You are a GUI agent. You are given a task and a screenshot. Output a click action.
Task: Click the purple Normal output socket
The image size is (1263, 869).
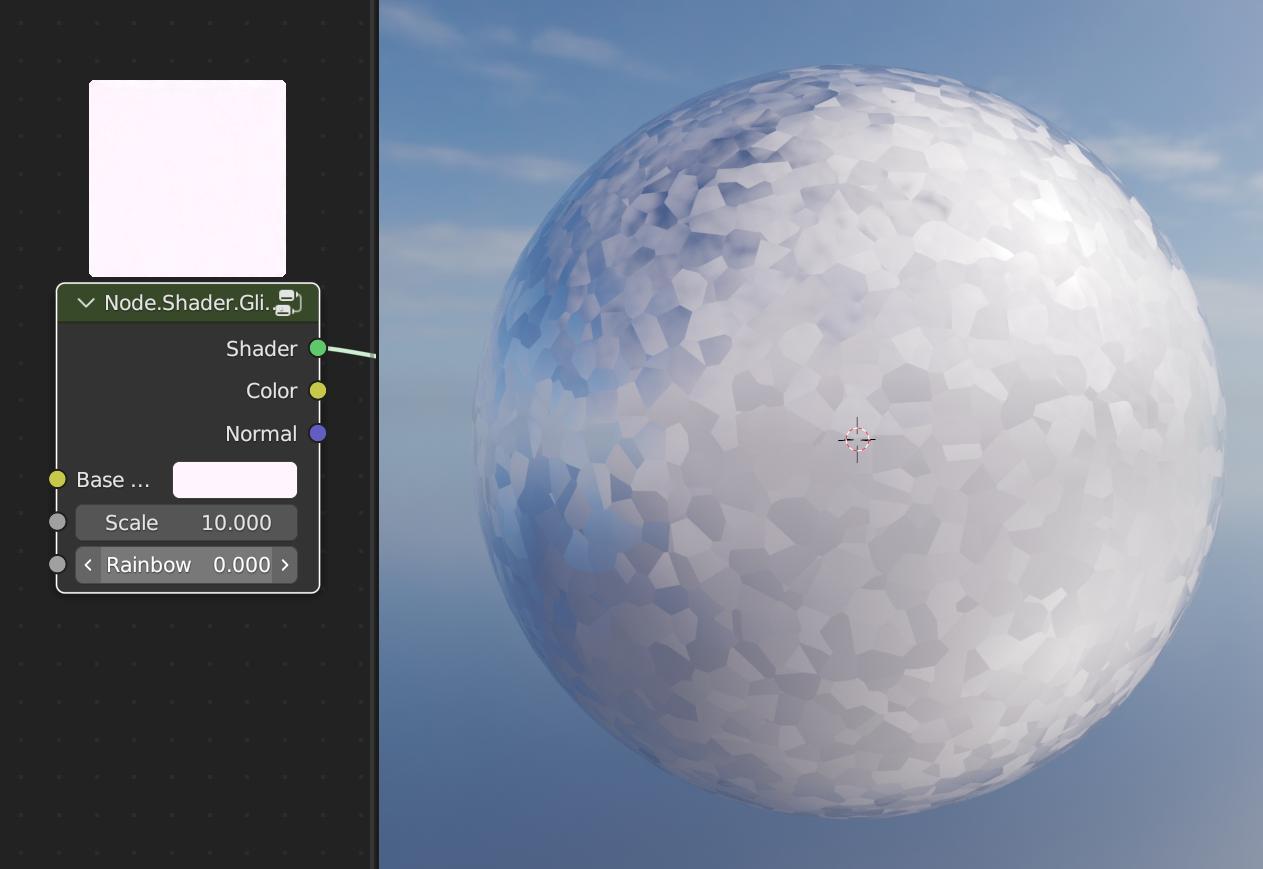(318, 433)
